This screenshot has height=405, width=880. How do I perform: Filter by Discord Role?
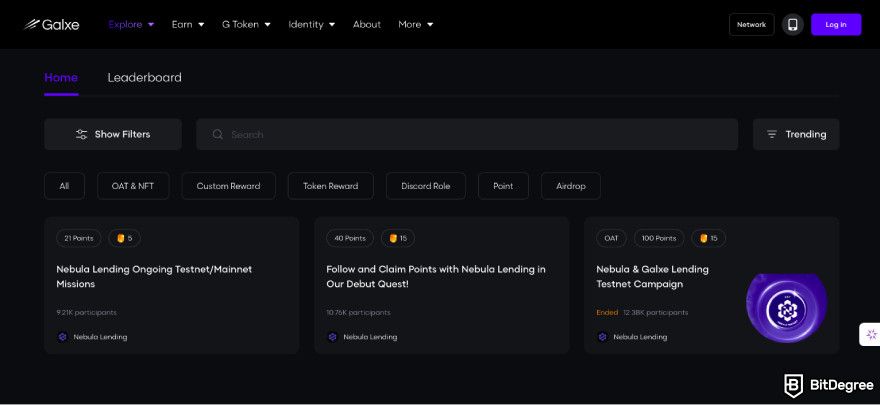click(425, 186)
